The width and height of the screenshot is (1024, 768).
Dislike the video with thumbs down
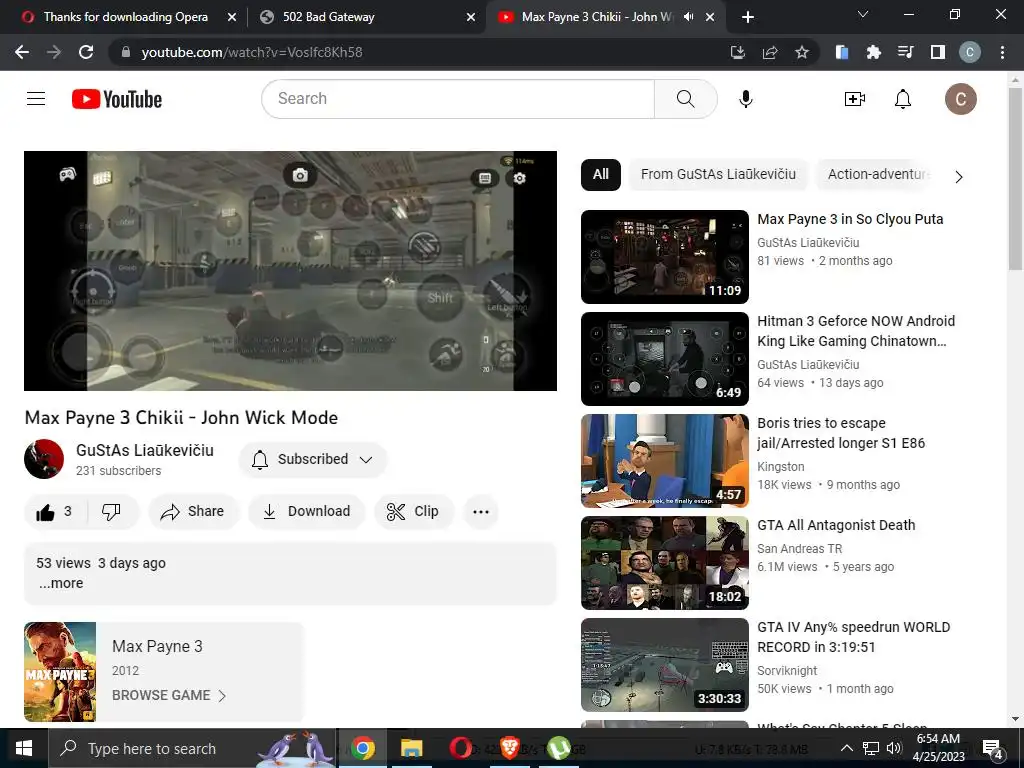tap(112, 511)
